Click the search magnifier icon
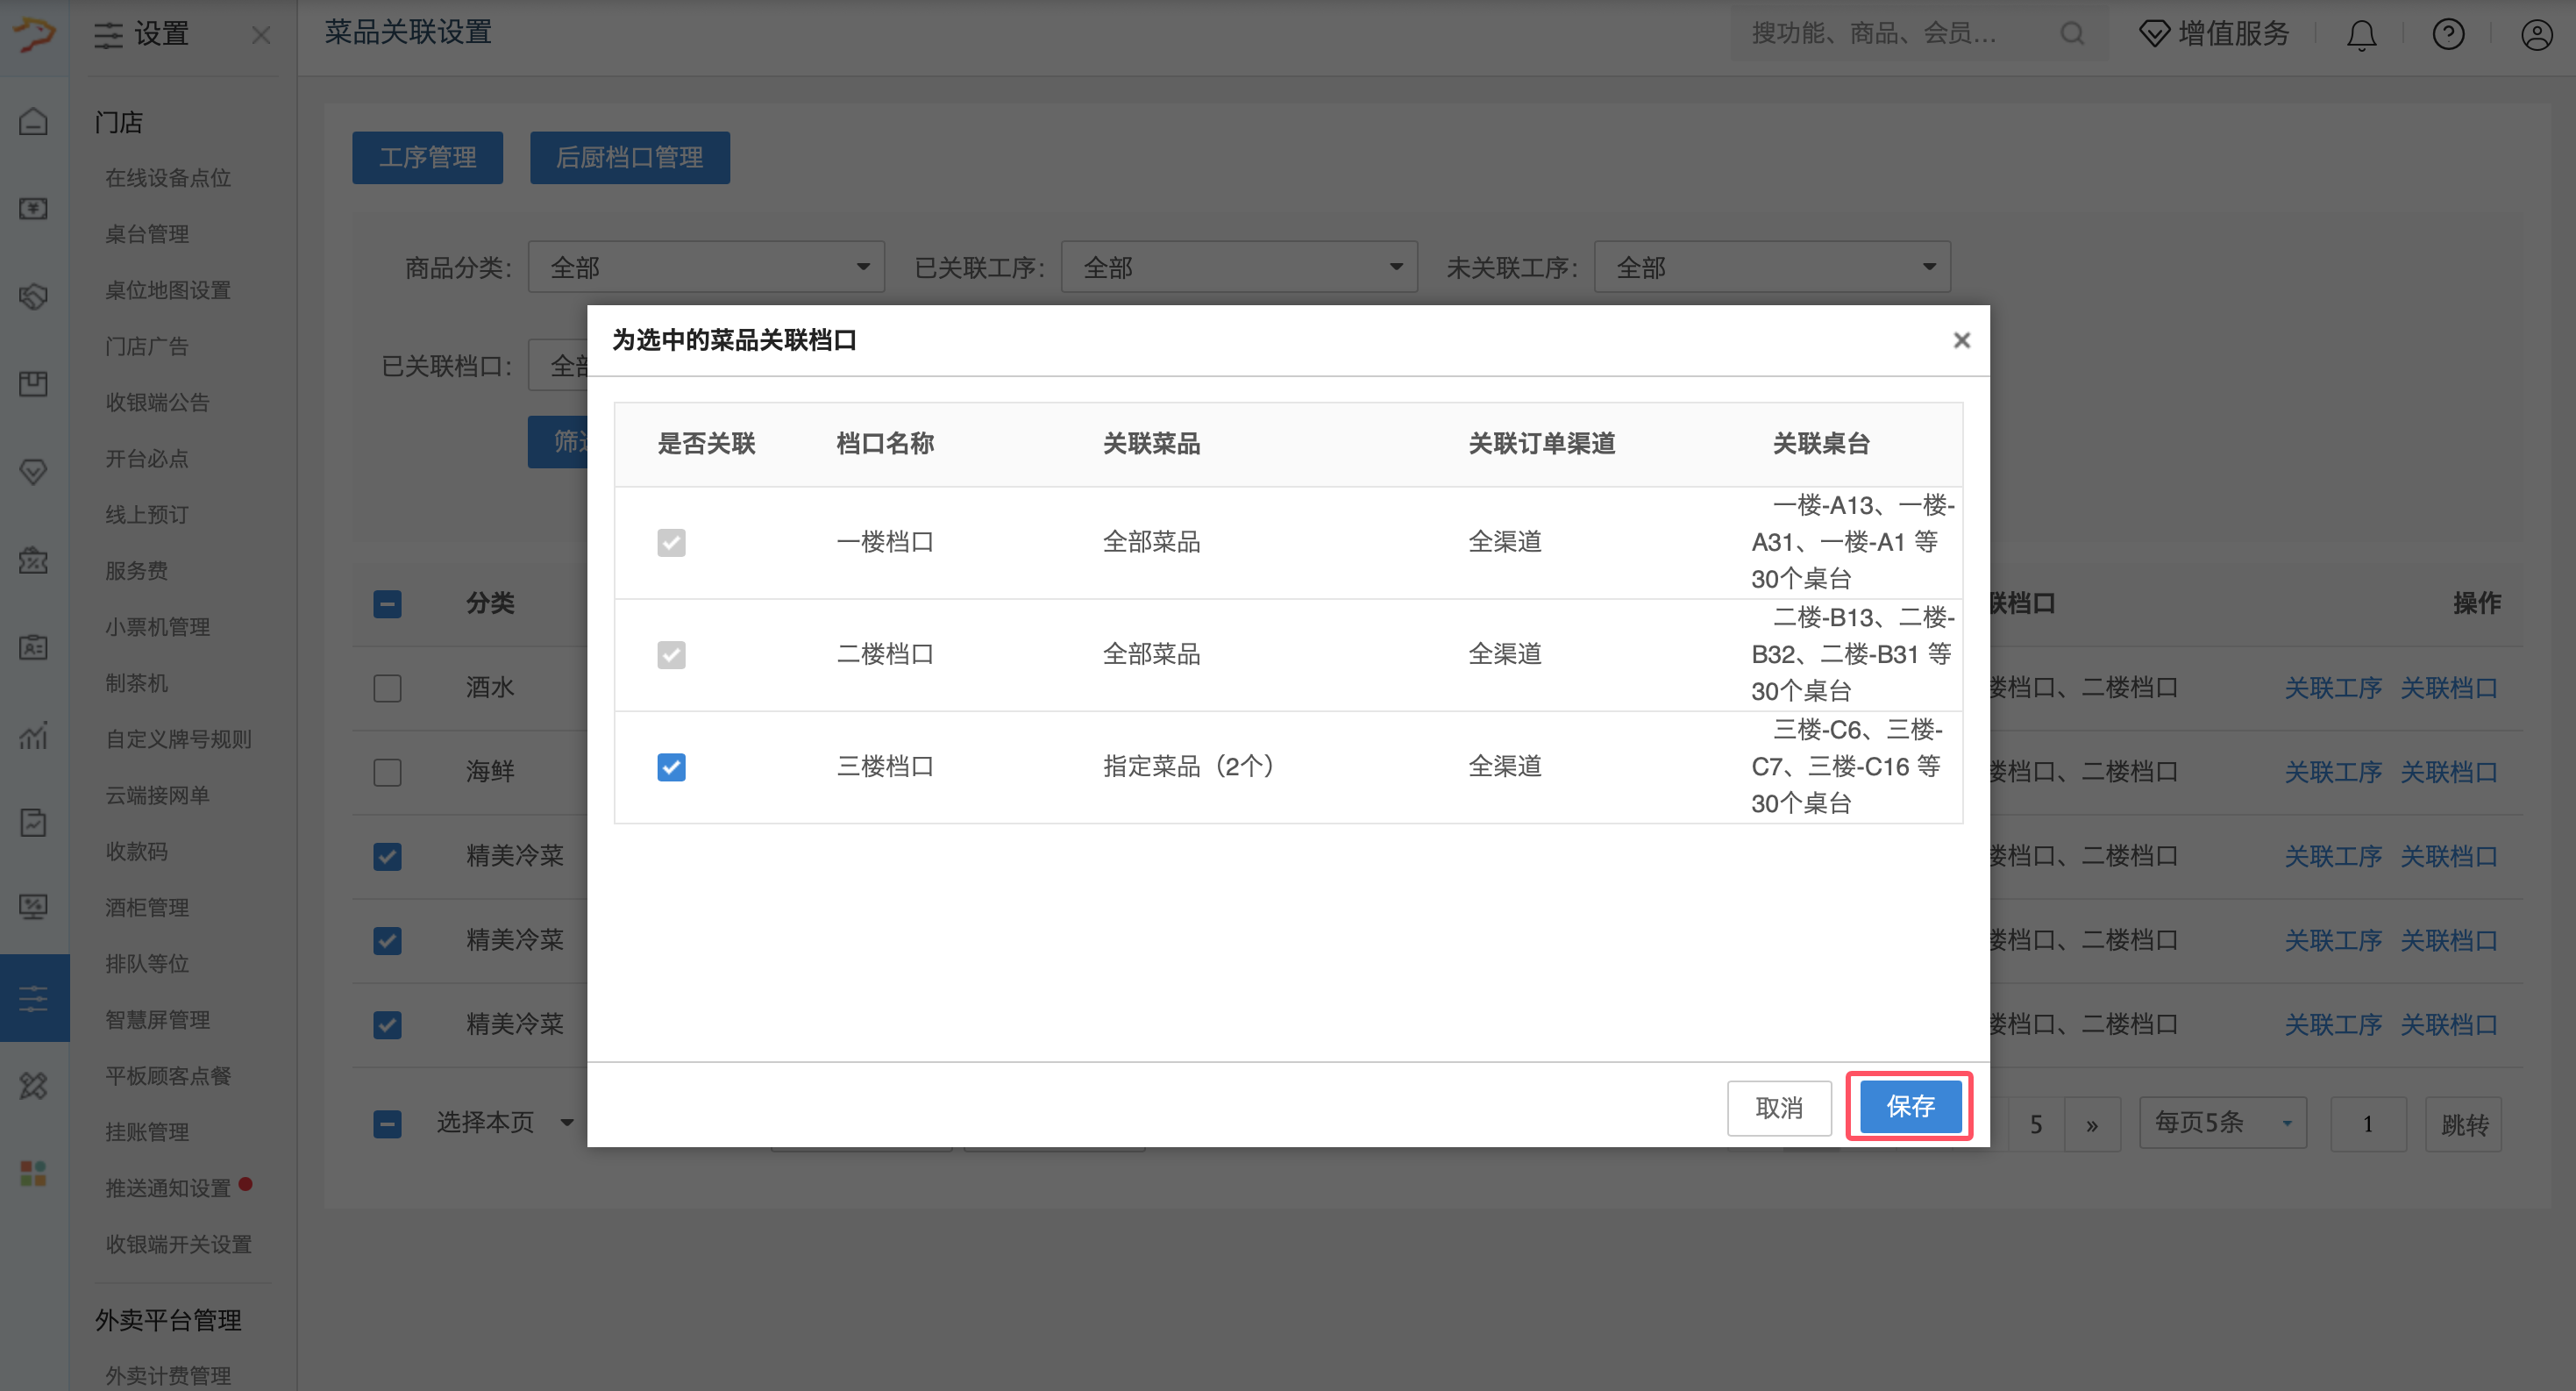This screenshot has width=2576, height=1391. 2072,34
